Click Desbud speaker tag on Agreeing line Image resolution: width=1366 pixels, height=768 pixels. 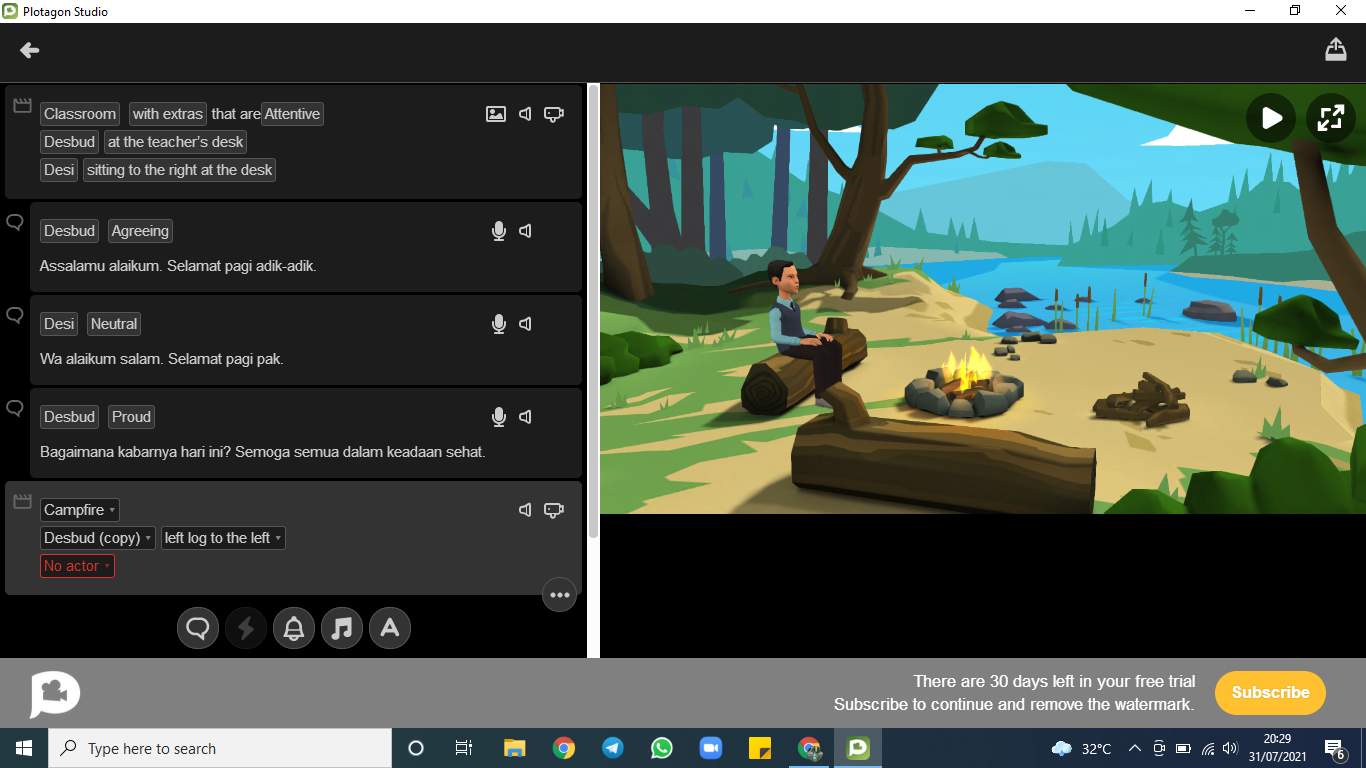coord(69,231)
